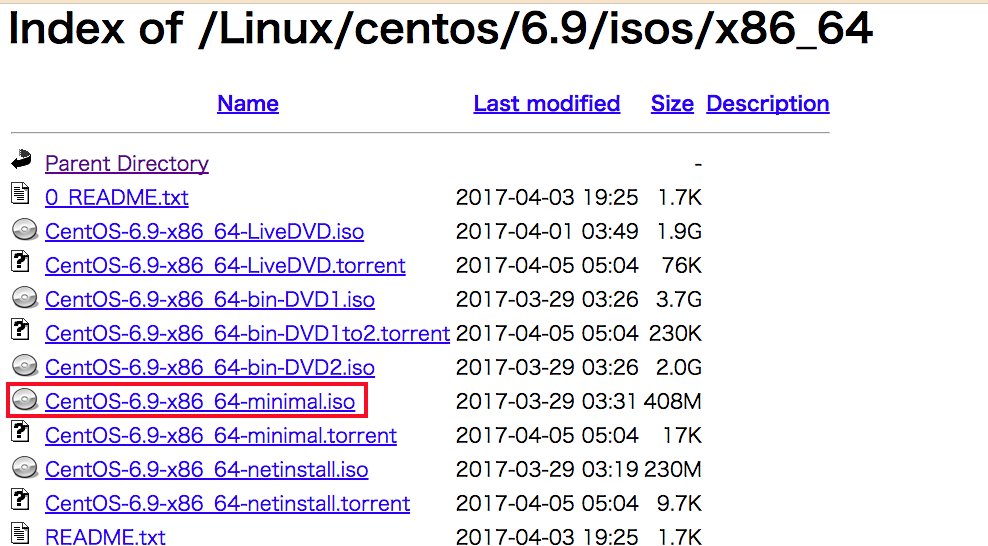Click the disc icon beside netinstall.iso
The height and width of the screenshot is (546, 988).
point(25,467)
